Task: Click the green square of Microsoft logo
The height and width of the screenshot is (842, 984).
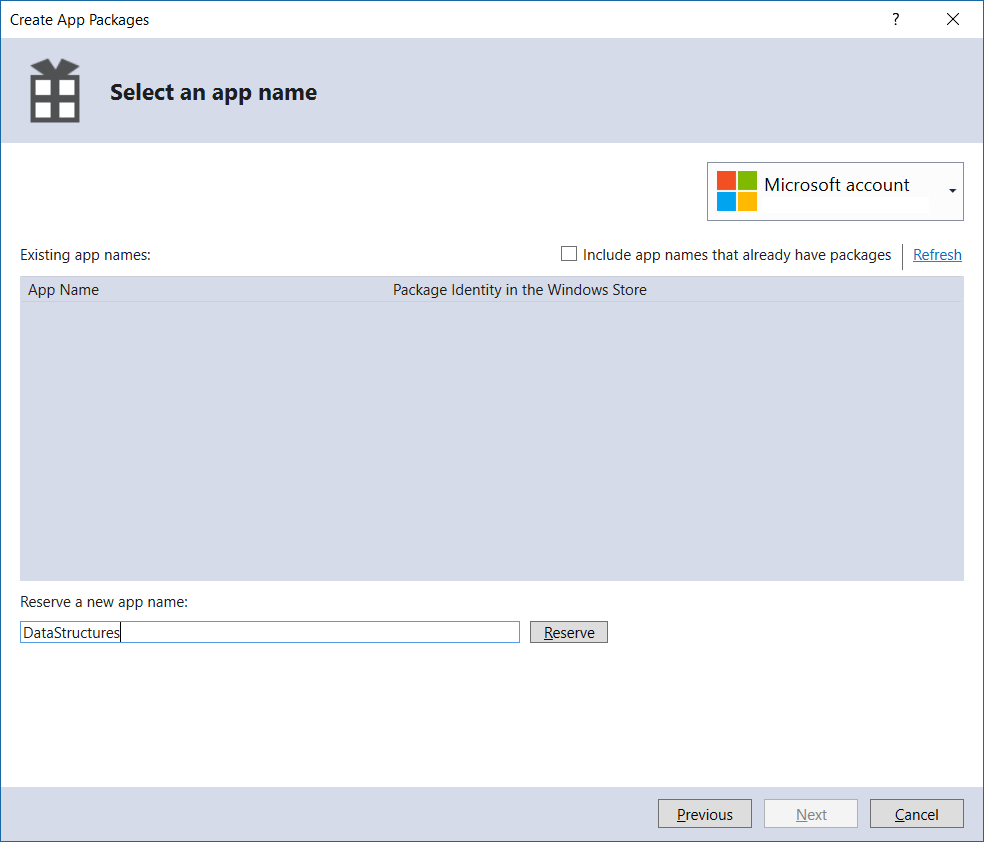Action: (x=745, y=181)
